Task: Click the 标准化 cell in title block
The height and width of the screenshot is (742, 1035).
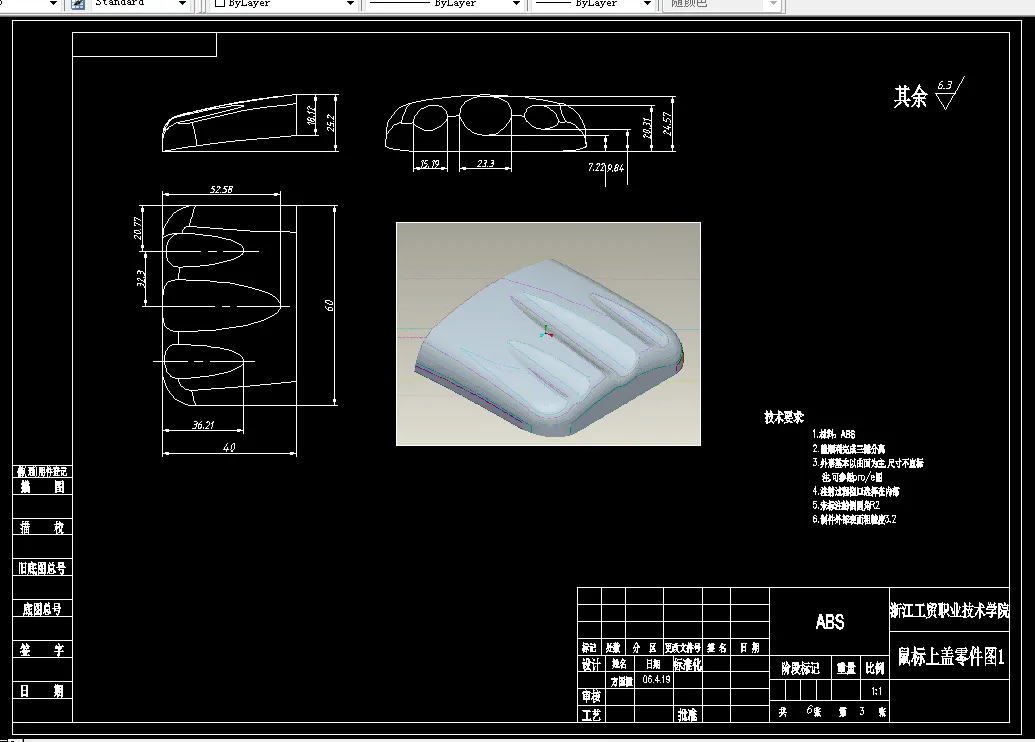Action: [688, 664]
